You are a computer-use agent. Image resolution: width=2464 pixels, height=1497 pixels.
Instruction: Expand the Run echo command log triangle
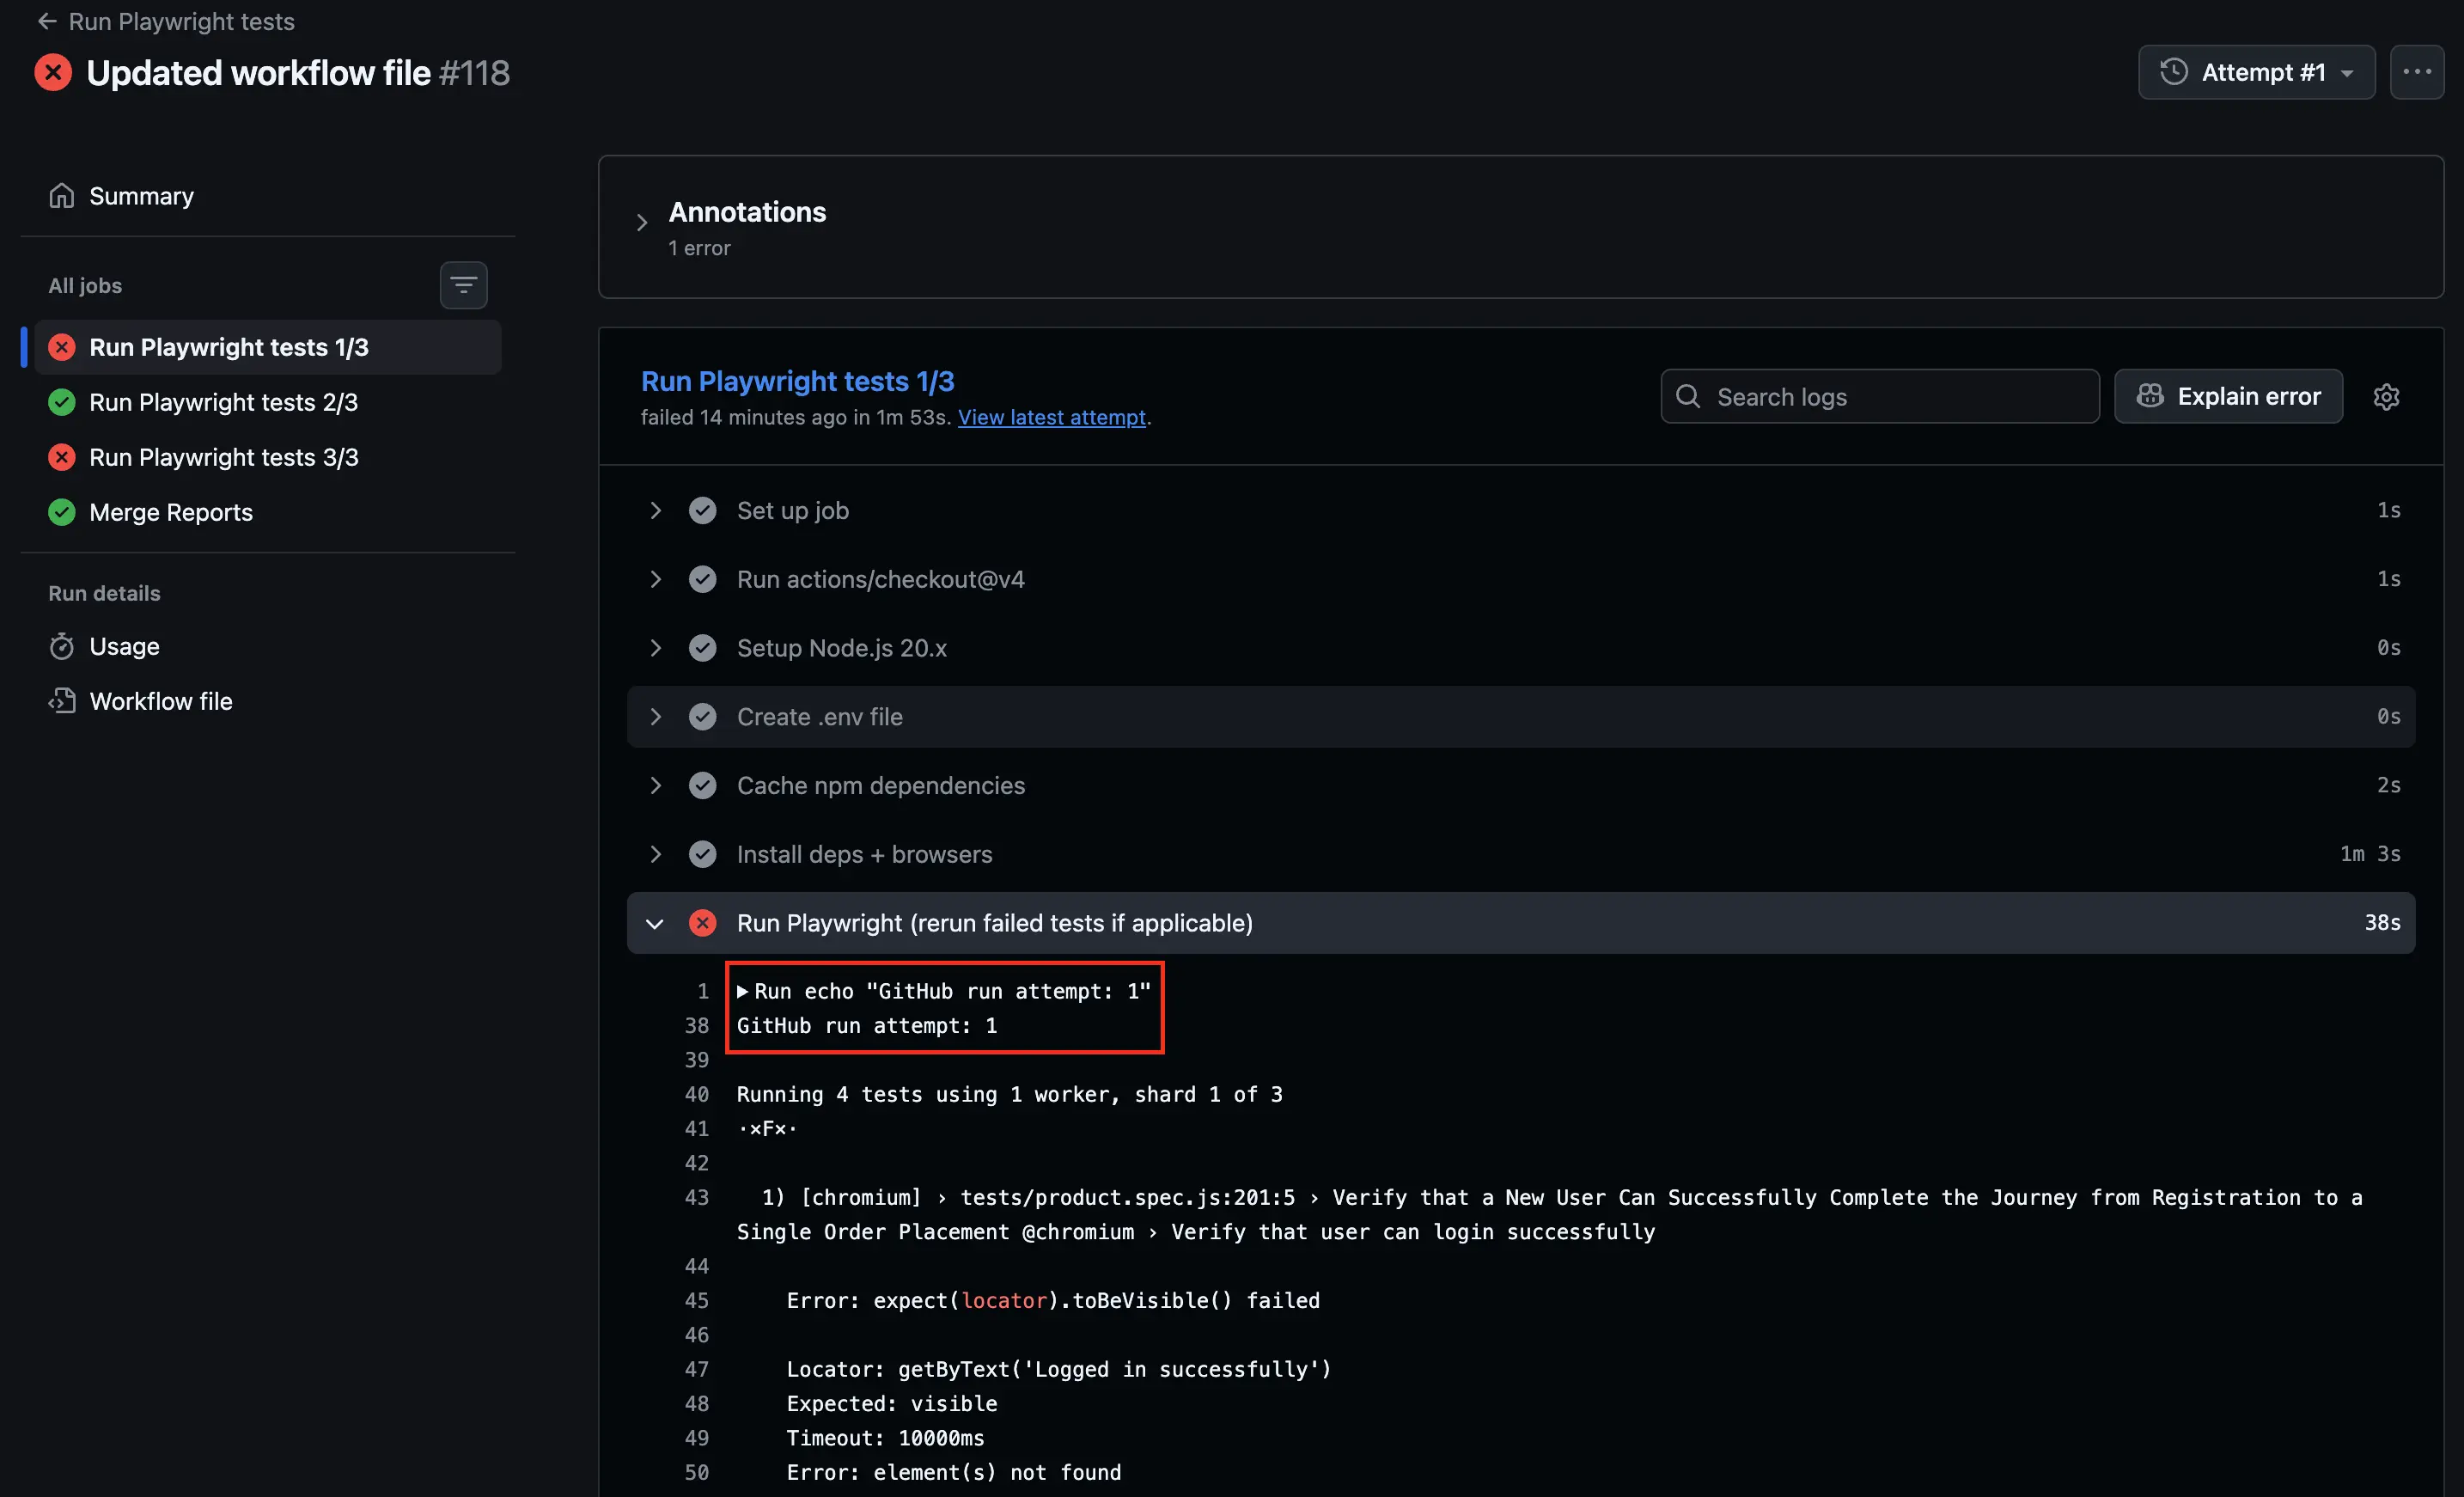pos(742,992)
